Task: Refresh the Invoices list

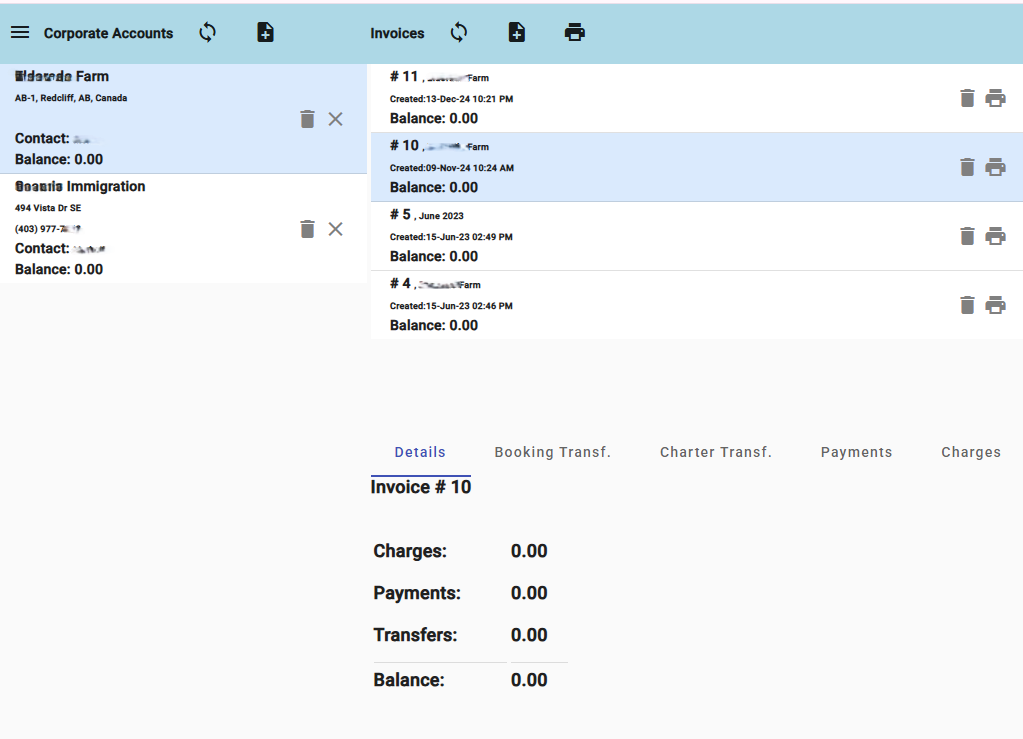Action: point(459,33)
